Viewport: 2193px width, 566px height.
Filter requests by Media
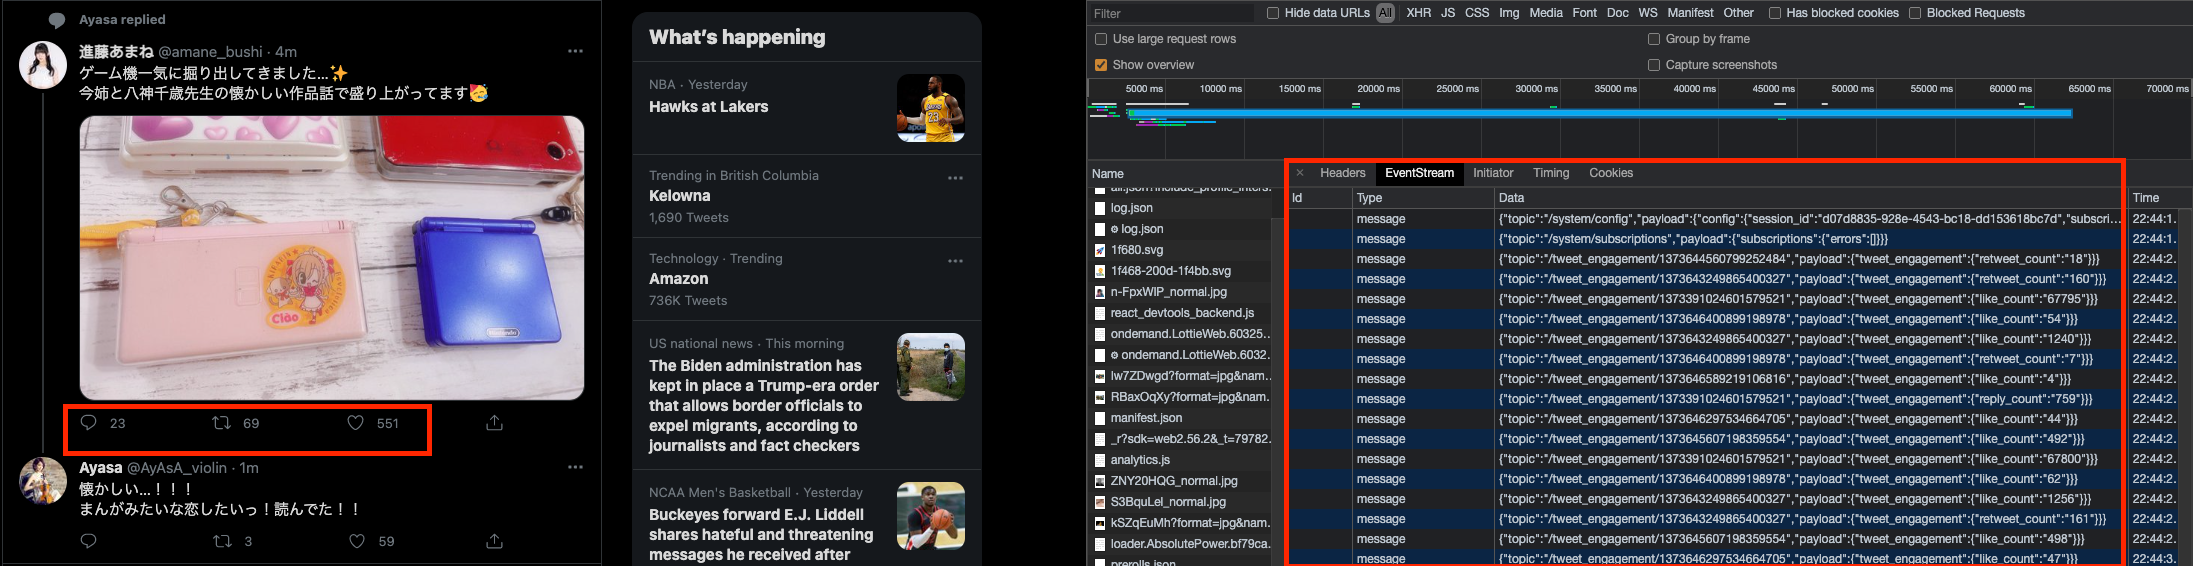point(1546,13)
